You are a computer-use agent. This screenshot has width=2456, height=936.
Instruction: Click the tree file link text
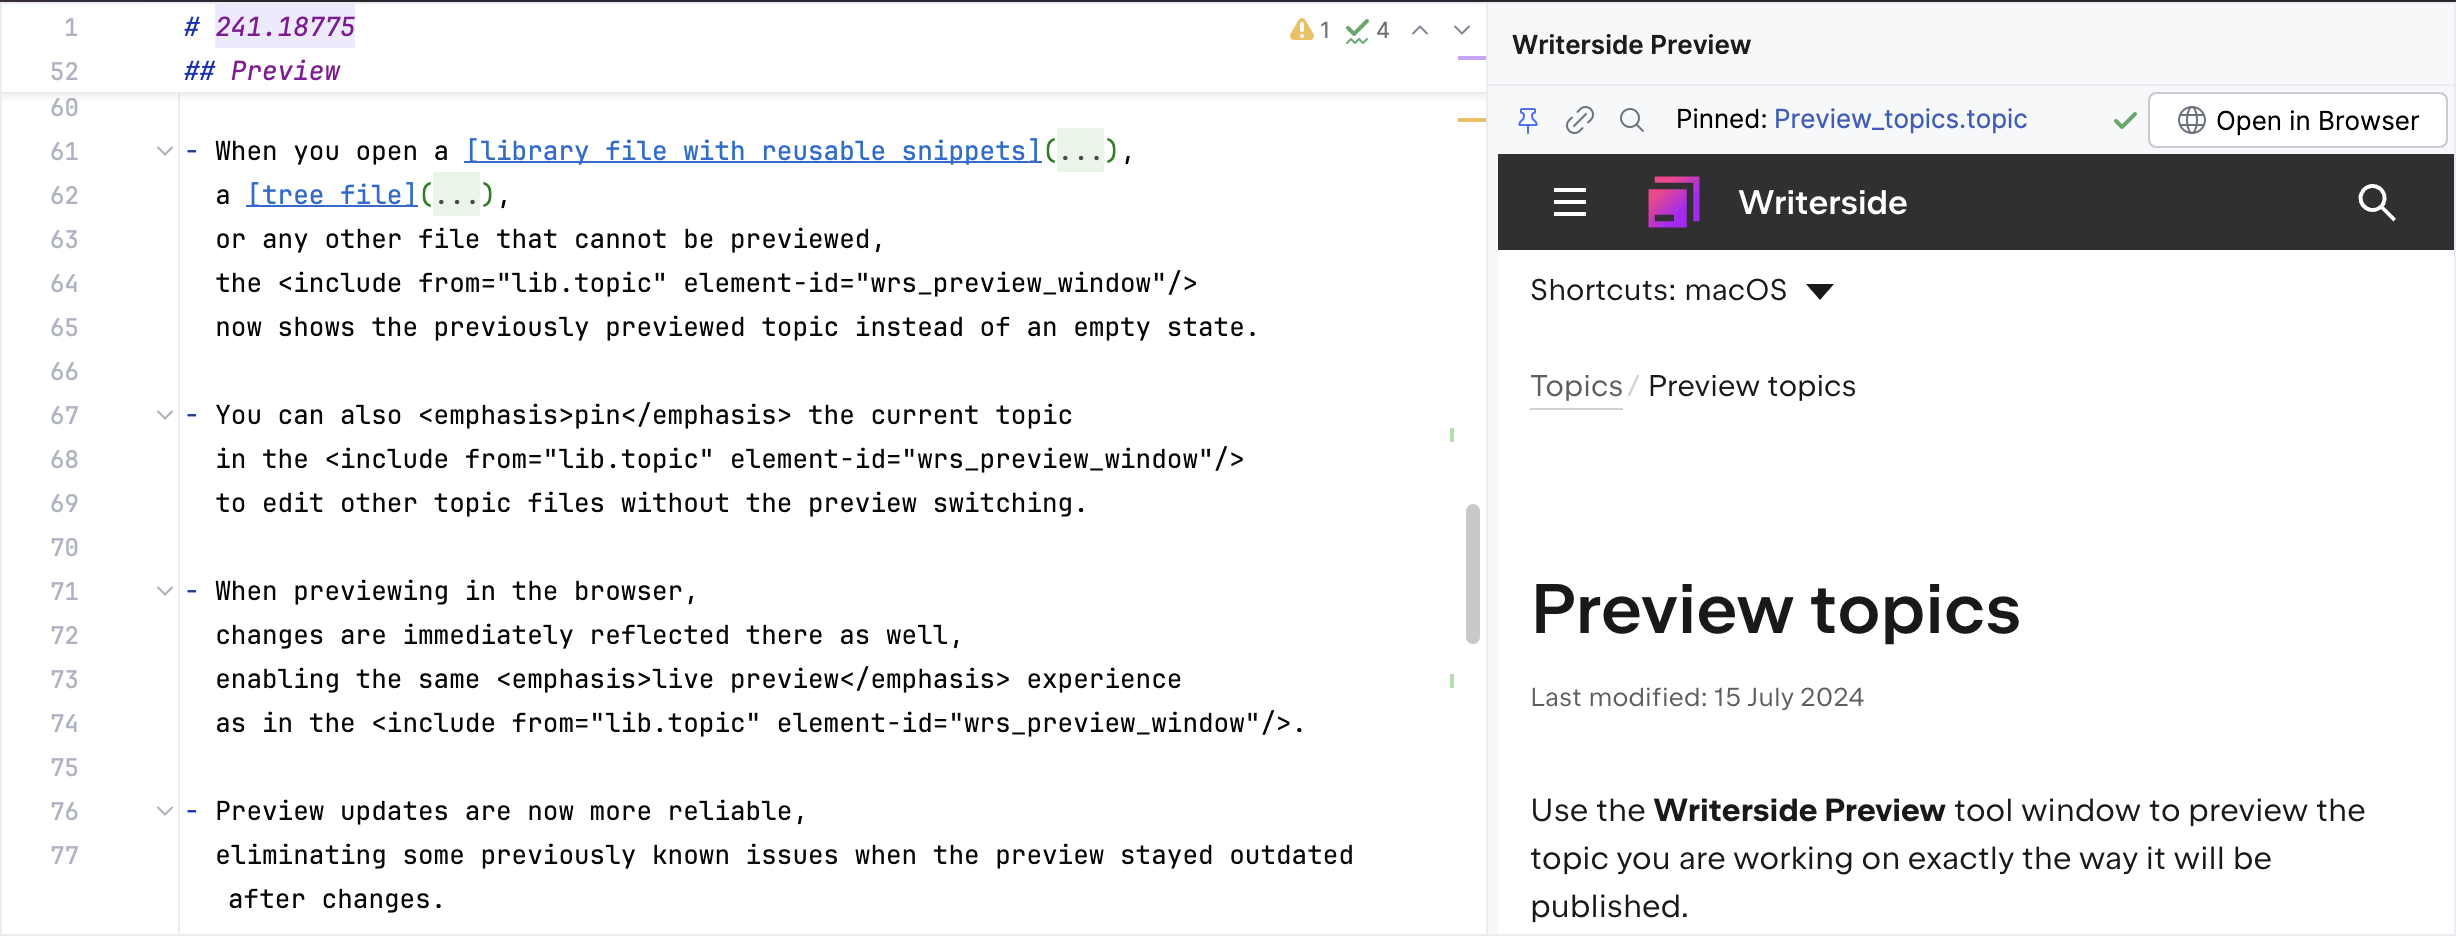tap(332, 195)
